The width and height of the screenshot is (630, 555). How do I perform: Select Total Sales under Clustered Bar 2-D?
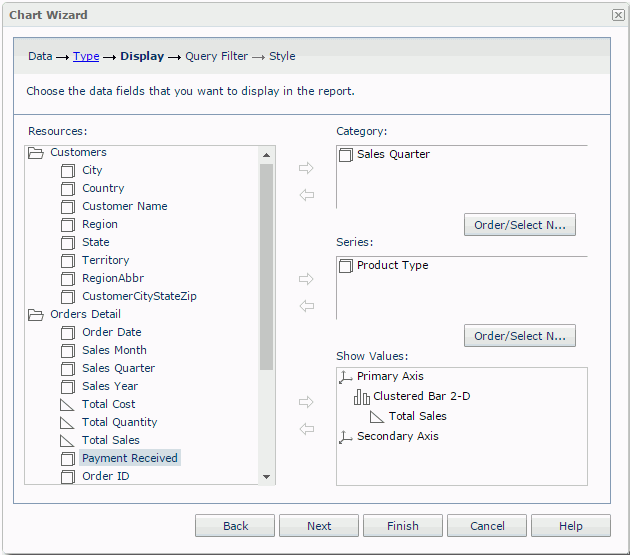417,416
